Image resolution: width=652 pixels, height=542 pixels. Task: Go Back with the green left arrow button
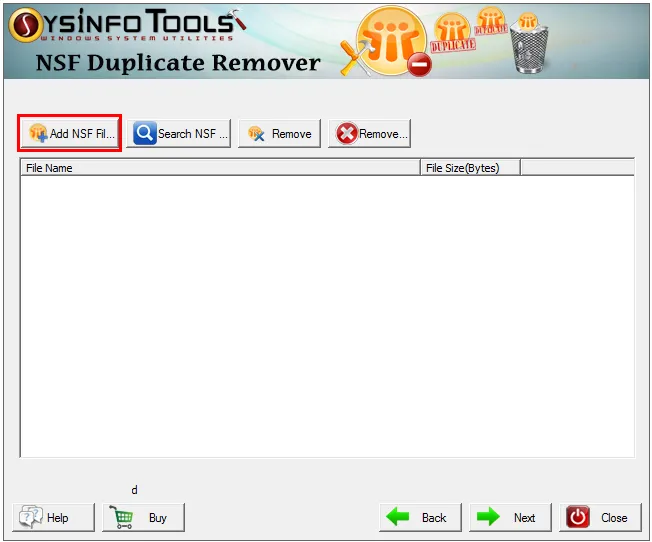420,517
